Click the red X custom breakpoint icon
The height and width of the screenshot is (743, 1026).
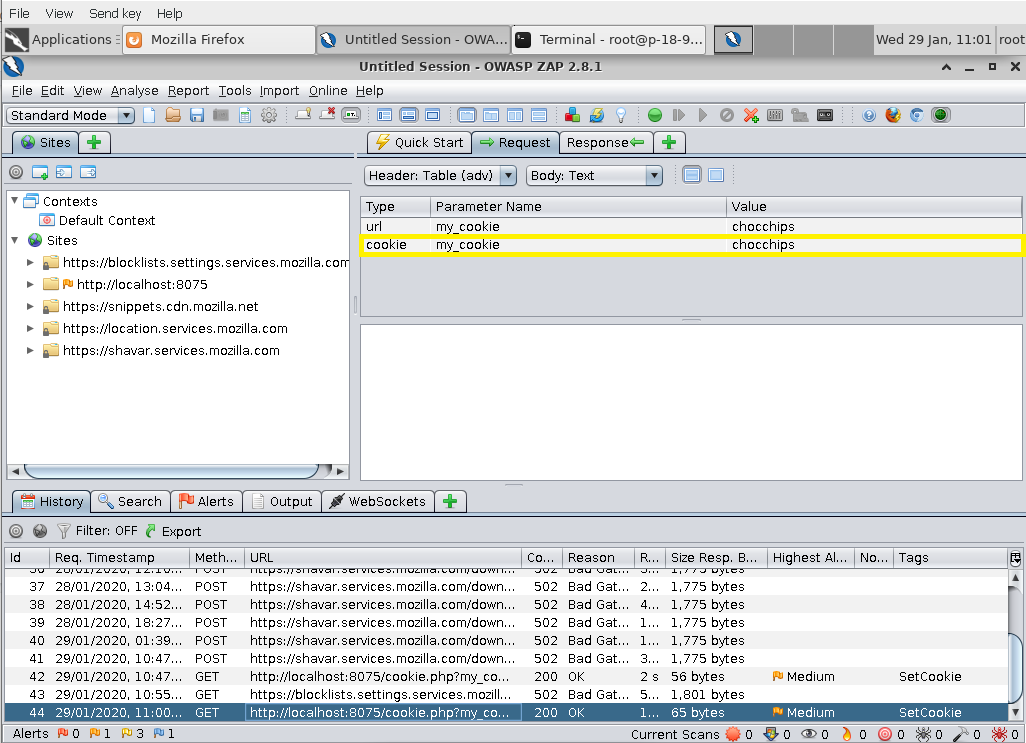click(751, 115)
